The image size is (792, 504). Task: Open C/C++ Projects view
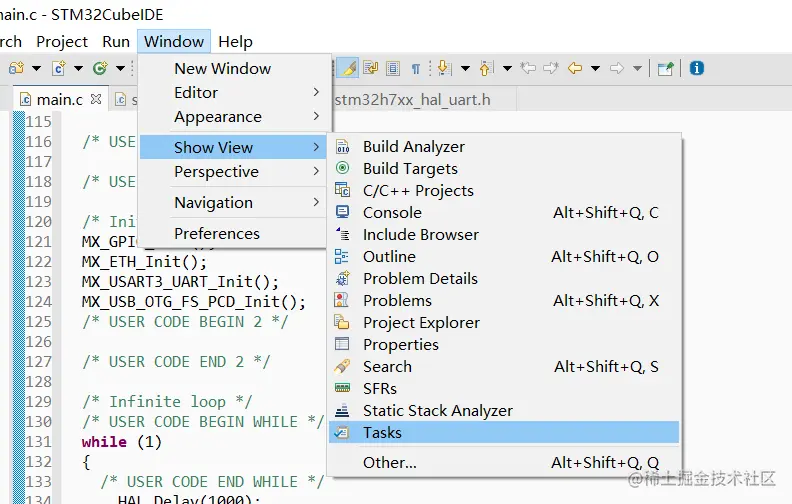point(504,190)
